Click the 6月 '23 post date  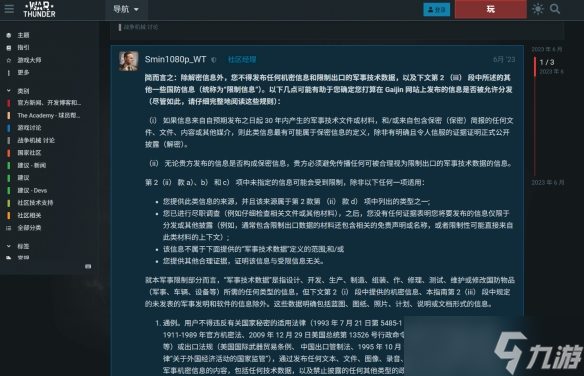point(504,60)
